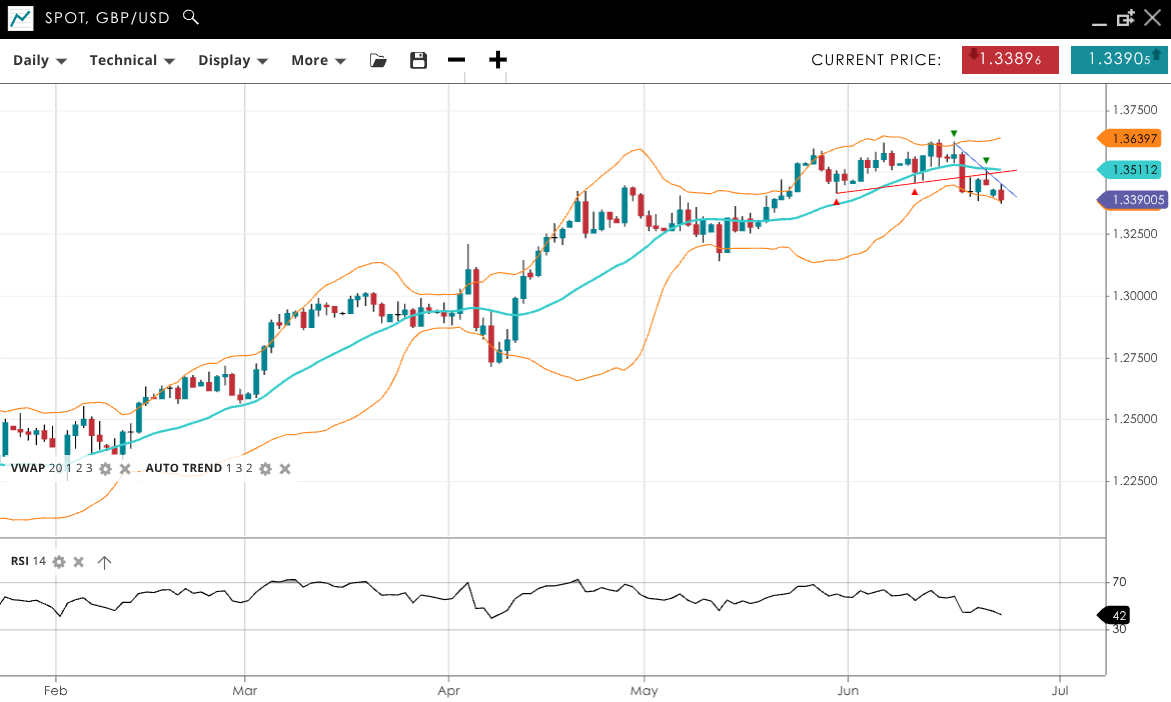The height and width of the screenshot is (702, 1171).
Task: Expand the Daily timeframe dropdown
Action: 40,60
